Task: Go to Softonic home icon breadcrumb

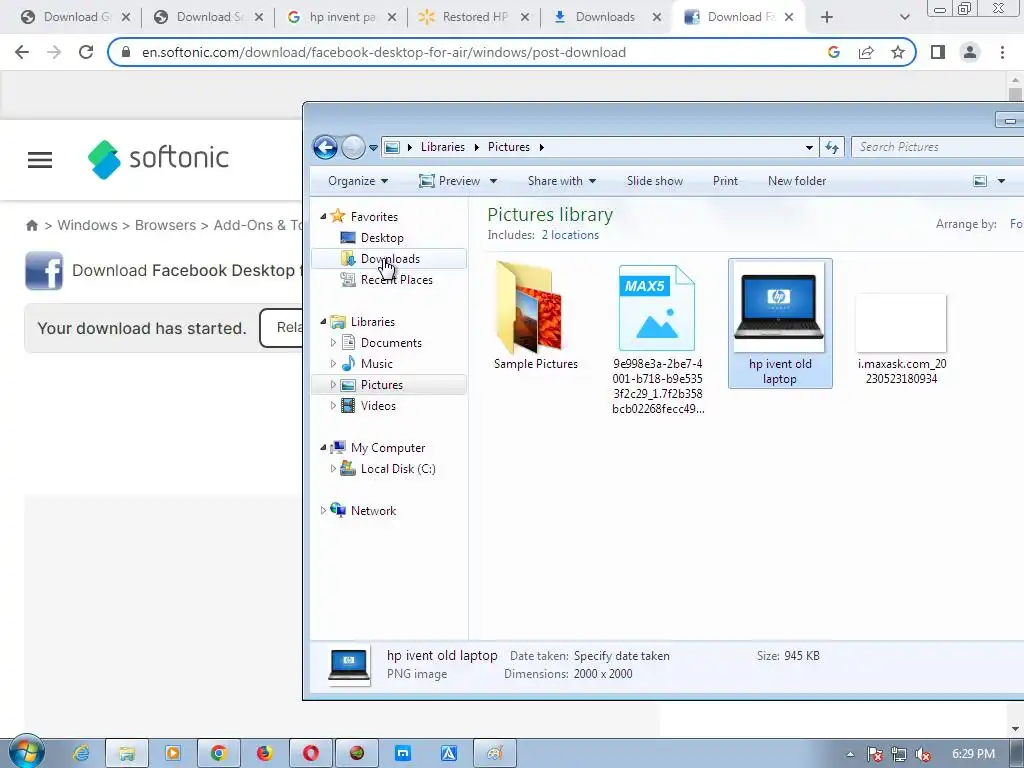Action: 31,225
